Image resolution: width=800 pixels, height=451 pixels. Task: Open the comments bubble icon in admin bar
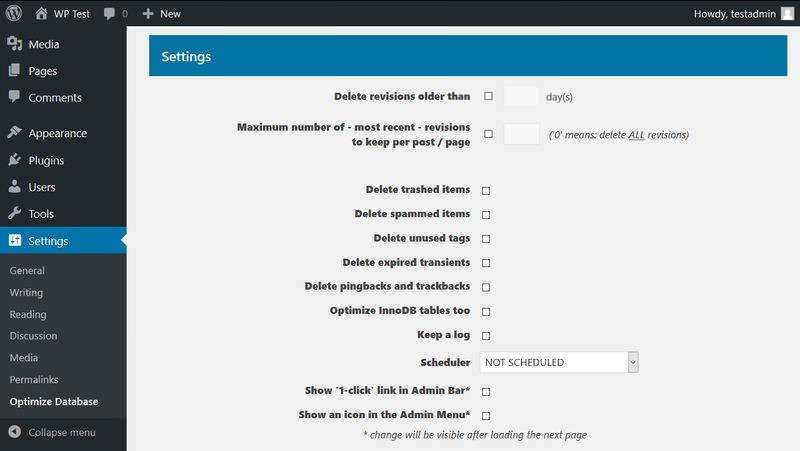point(109,14)
